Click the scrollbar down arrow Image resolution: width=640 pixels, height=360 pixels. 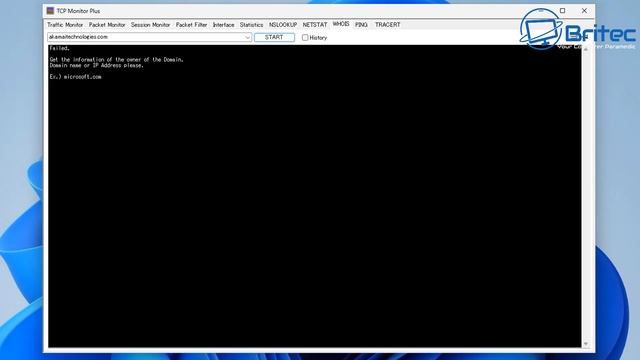586,344
